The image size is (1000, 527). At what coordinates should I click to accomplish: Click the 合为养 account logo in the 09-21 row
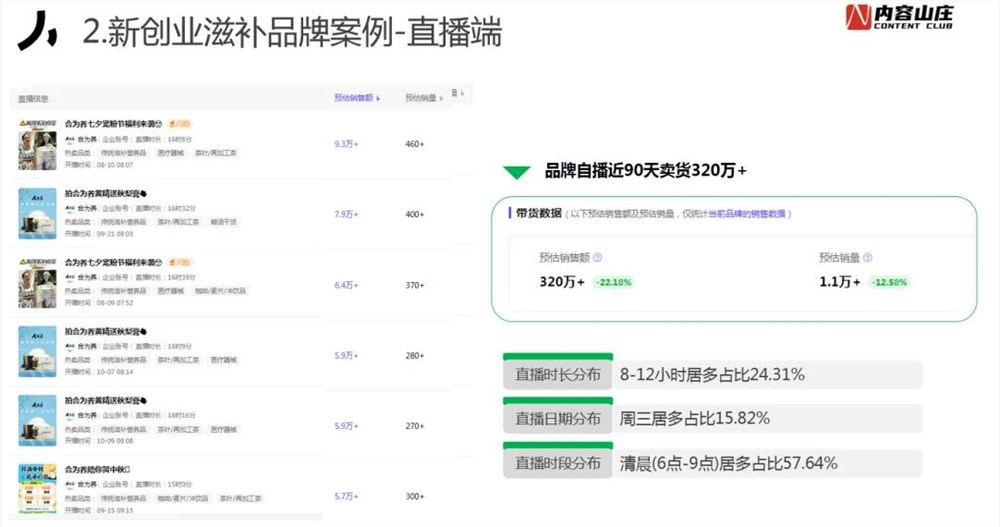coord(70,209)
